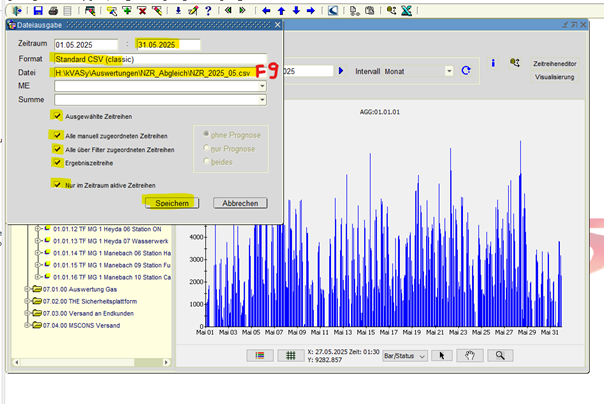Image resolution: width=604 pixels, height=404 pixels.
Task: Click the AGG:01.01.01 chart title
Action: tap(380, 112)
